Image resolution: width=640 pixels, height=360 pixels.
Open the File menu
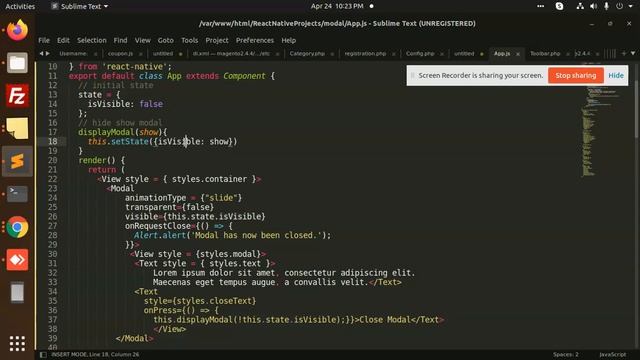click(44, 40)
